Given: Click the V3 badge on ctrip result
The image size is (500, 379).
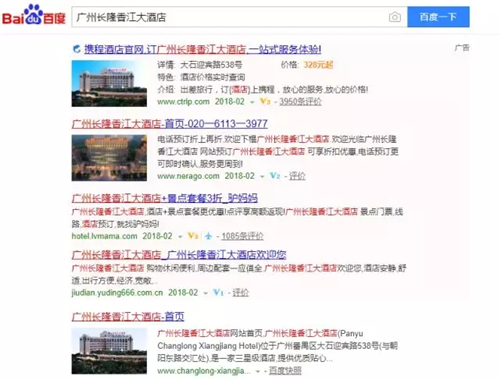Looking at the screenshot, I should pyautogui.click(x=265, y=101).
